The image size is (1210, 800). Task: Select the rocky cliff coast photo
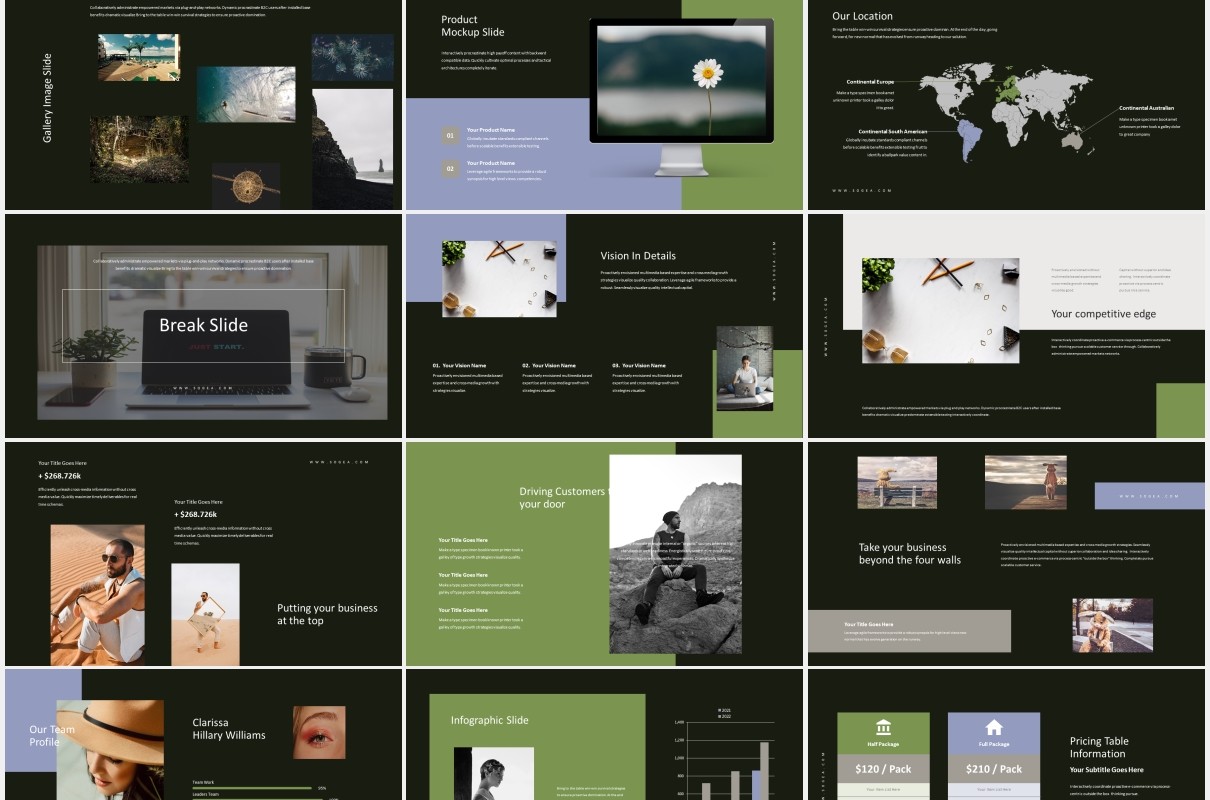[x=352, y=148]
